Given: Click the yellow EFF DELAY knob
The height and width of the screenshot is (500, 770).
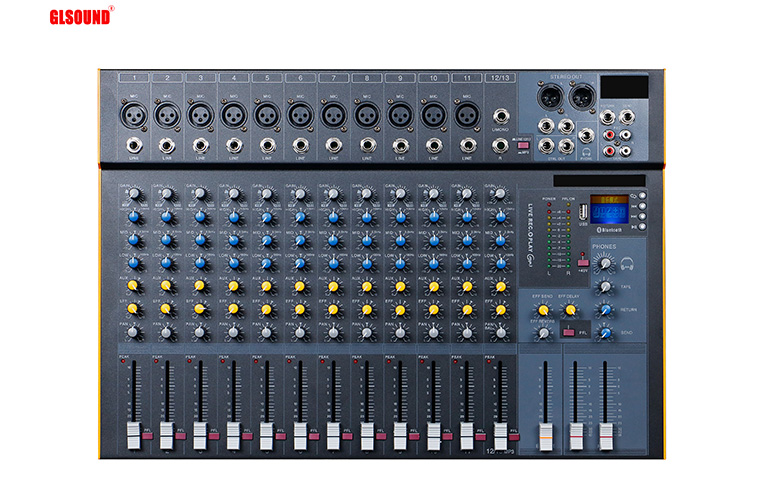Looking at the screenshot, I should pos(568,309).
